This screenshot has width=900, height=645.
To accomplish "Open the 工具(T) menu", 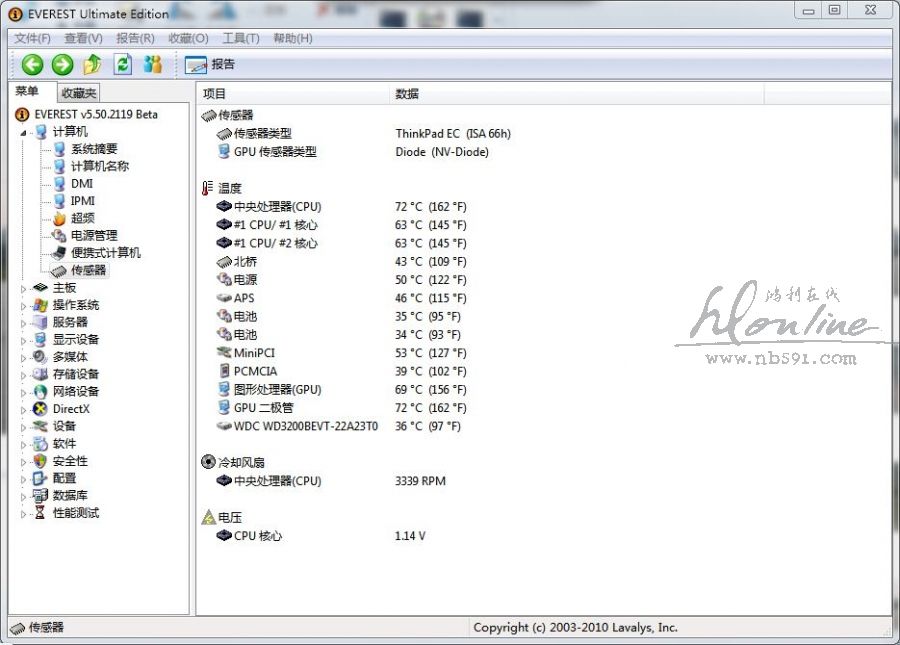I will tap(240, 38).
